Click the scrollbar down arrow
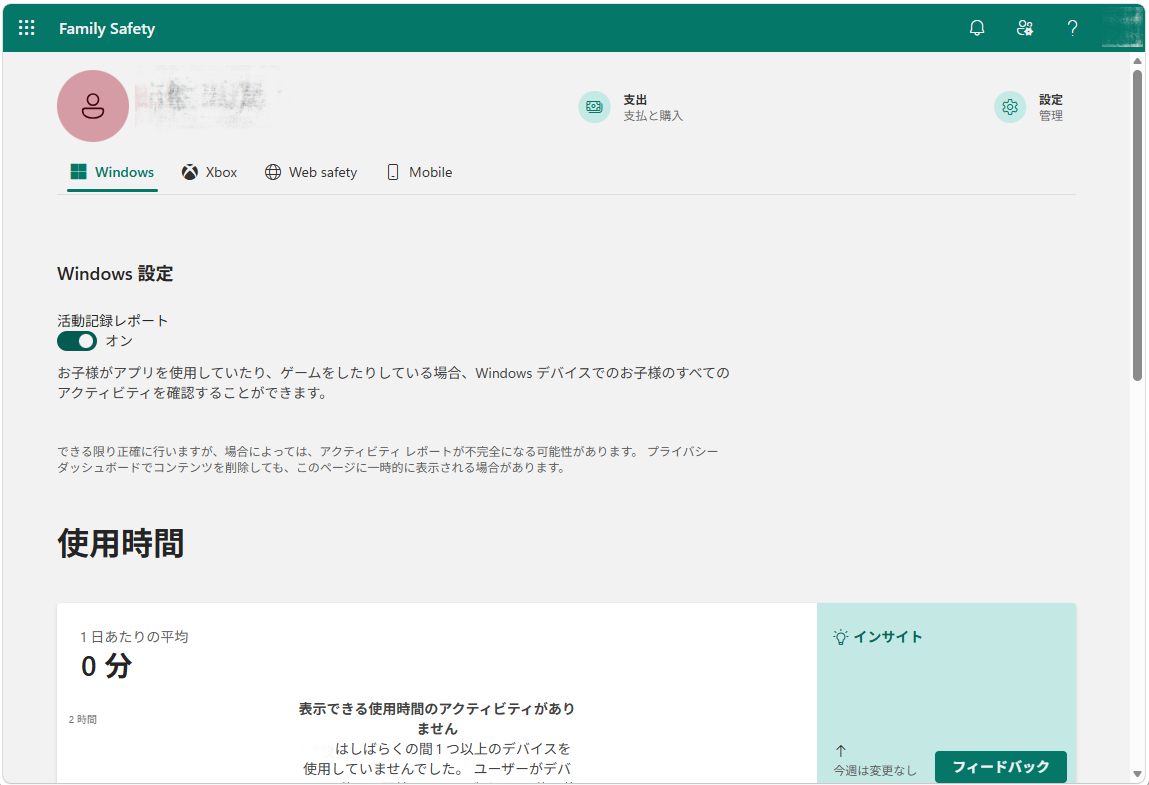This screenshot has width=1149, height=785. pos(1137,774)
